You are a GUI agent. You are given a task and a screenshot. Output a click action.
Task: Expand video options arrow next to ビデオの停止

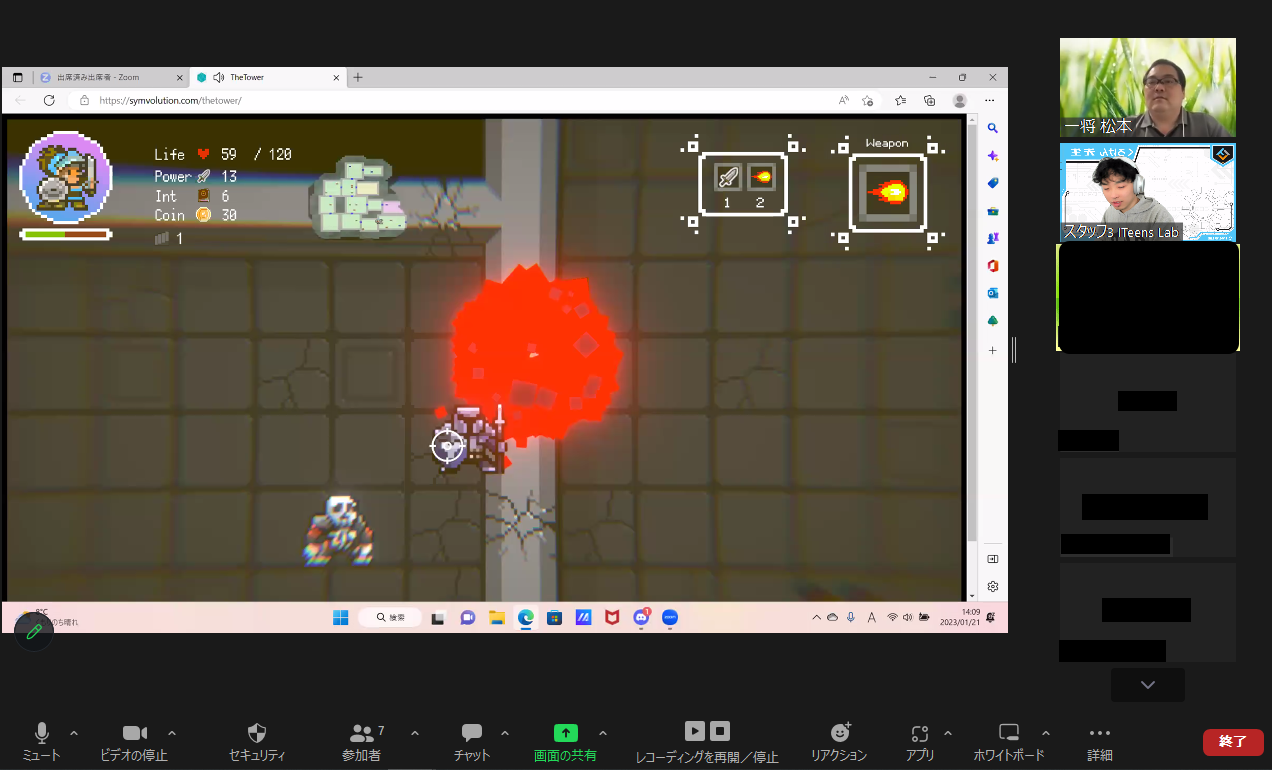[172, 733]
